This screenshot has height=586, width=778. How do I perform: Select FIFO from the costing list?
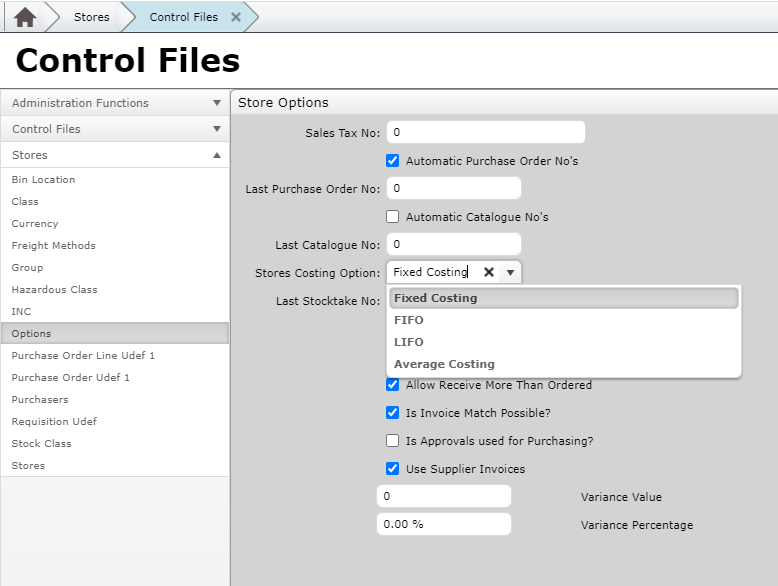pyautogui.click(x=409, y=320)
